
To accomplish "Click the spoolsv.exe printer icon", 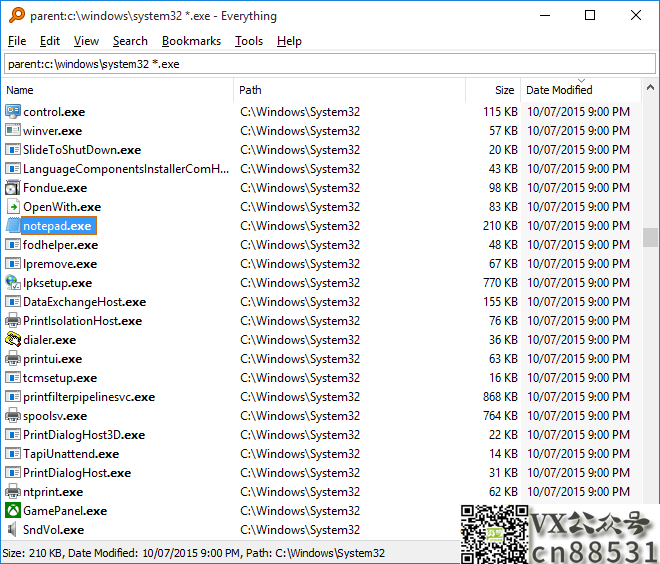I will click(x=12, y=416).
